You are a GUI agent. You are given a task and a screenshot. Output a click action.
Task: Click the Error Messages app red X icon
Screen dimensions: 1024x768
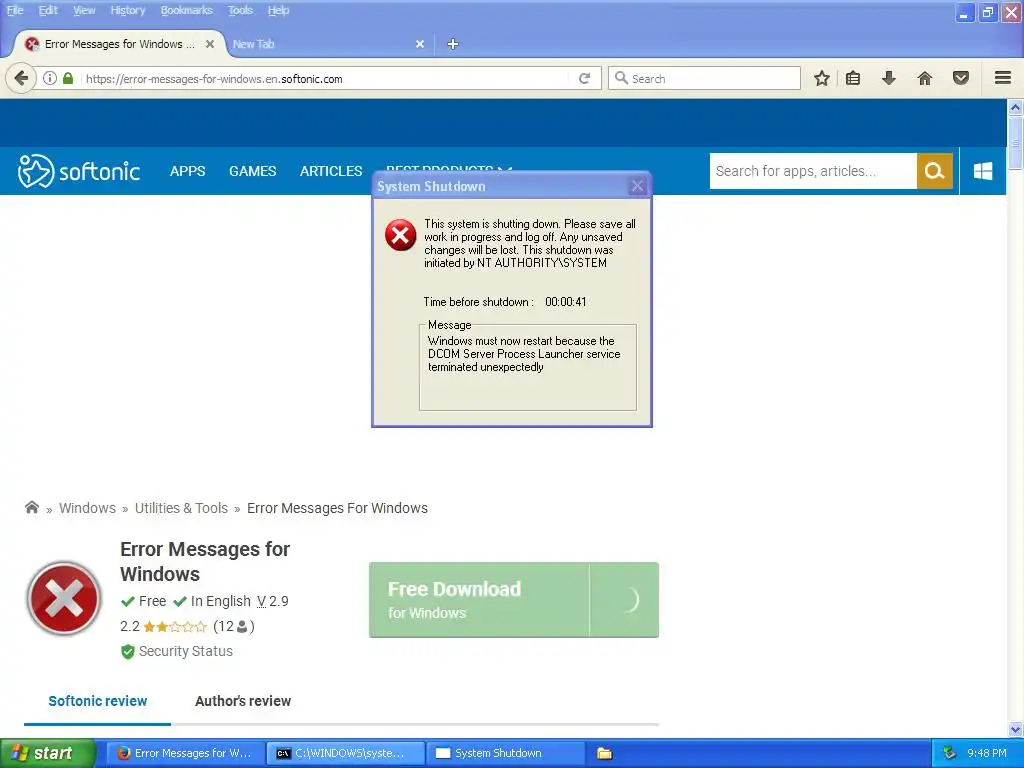(x=64, y=598)
